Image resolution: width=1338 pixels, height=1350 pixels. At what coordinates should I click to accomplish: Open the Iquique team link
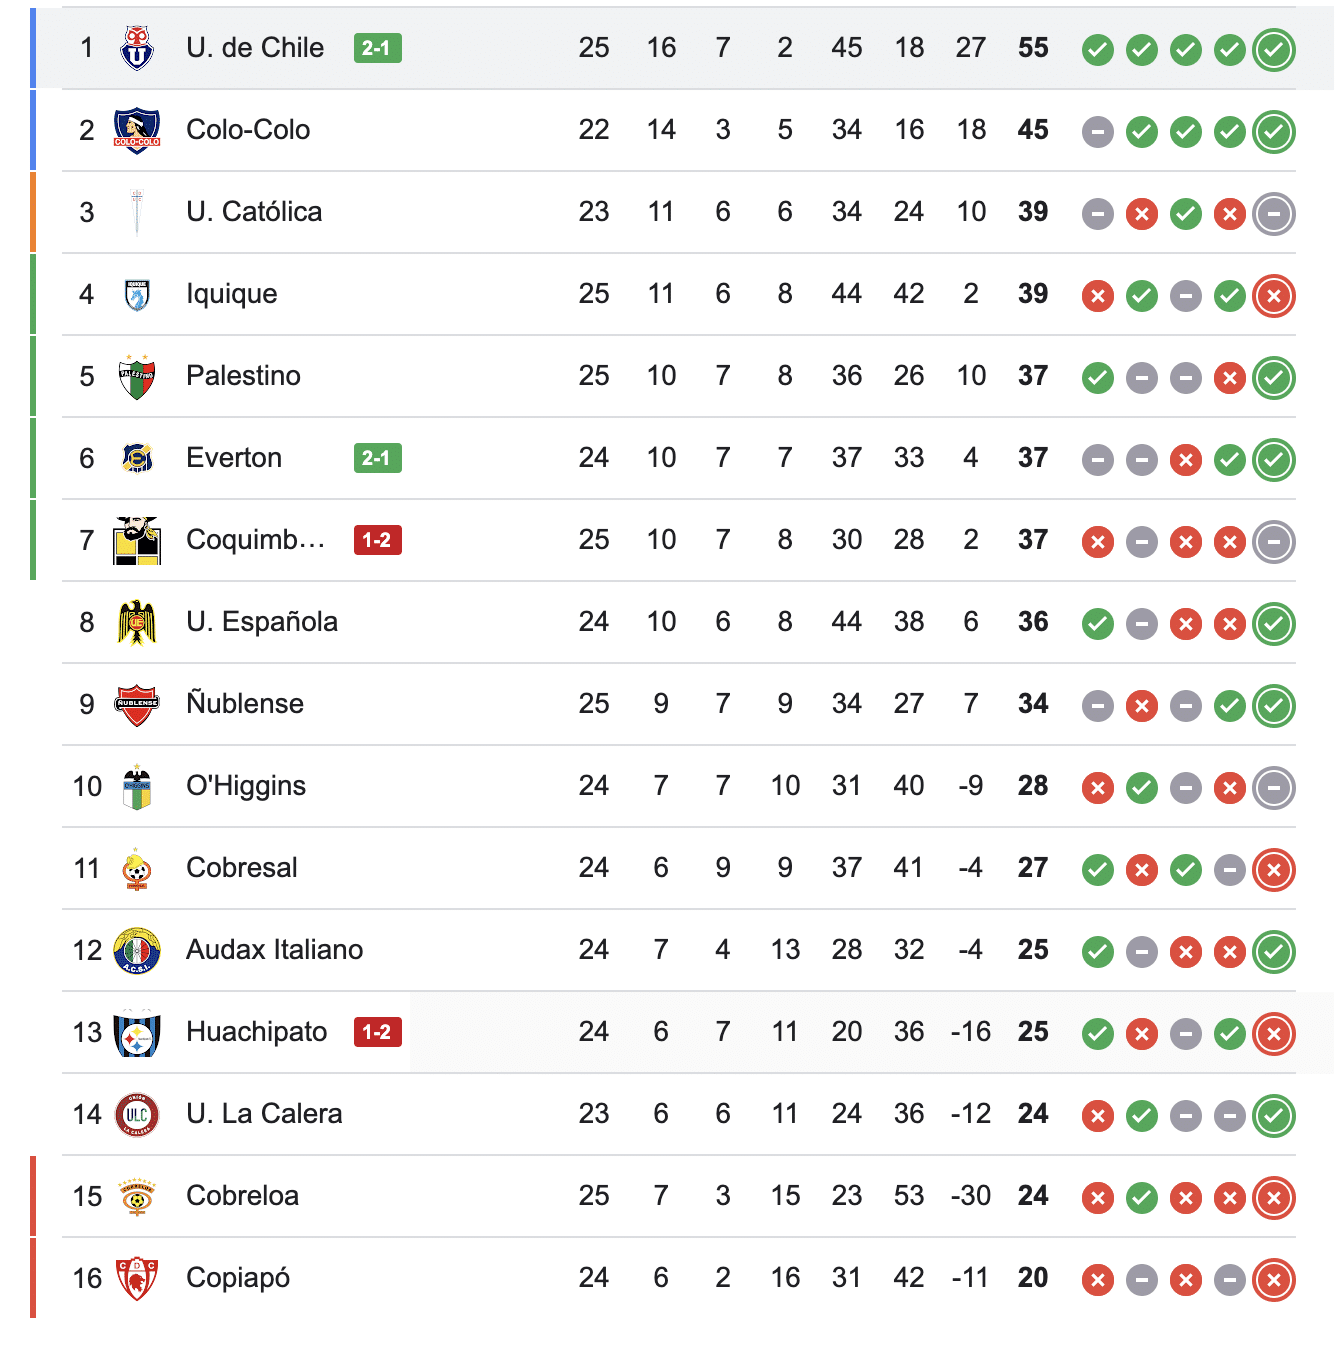click(x=231, y=294)
